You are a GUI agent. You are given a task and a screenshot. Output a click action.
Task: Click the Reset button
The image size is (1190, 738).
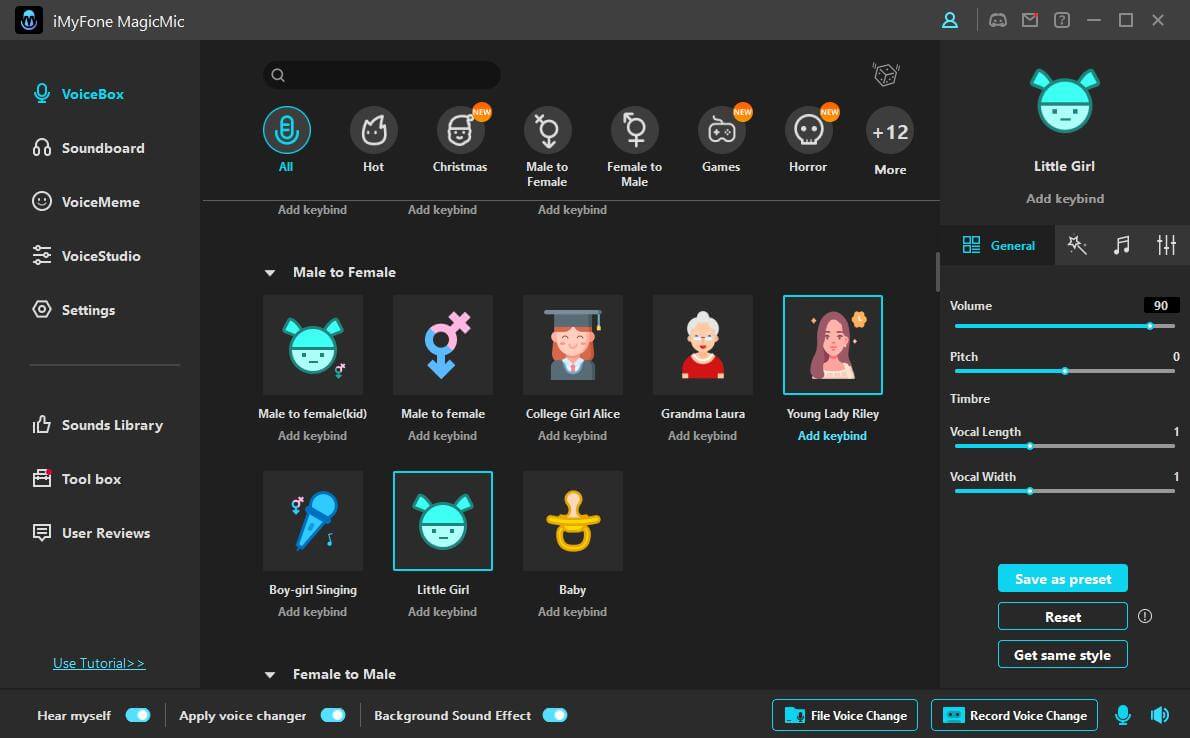coord(1062,617)
